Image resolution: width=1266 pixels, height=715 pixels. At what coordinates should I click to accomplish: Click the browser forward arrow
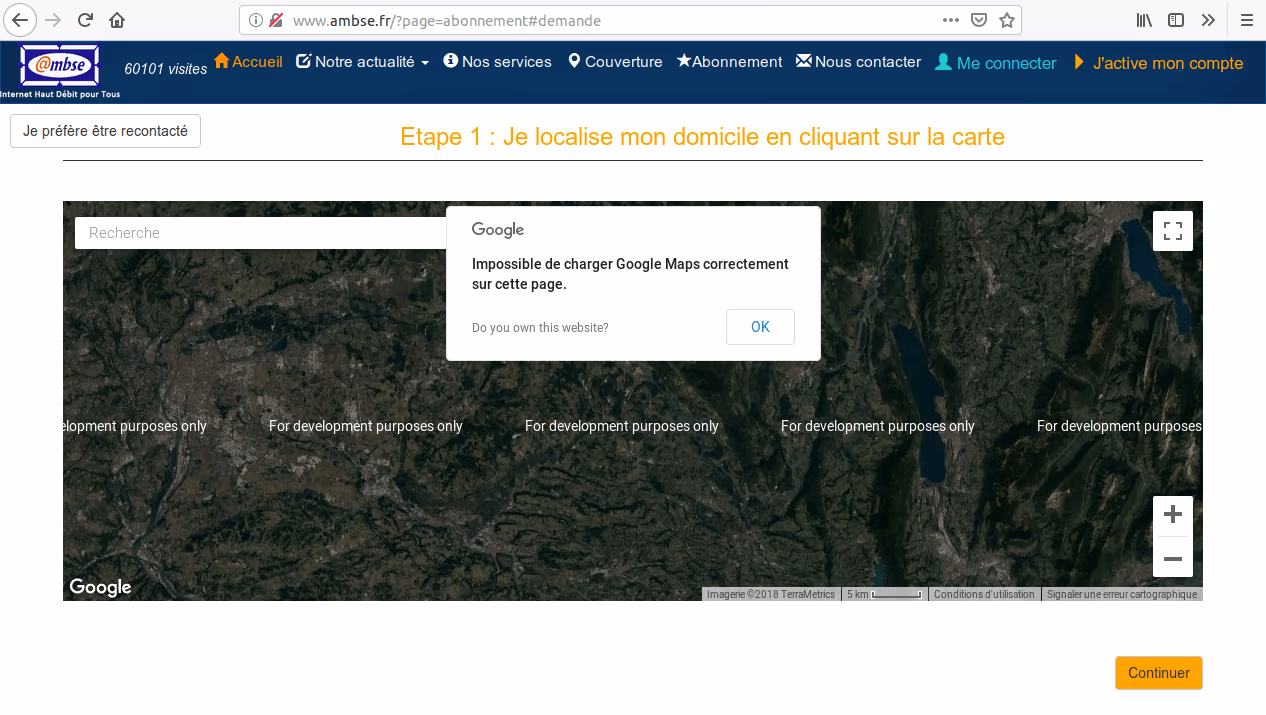pyautogui.click(x=54, y=20)
